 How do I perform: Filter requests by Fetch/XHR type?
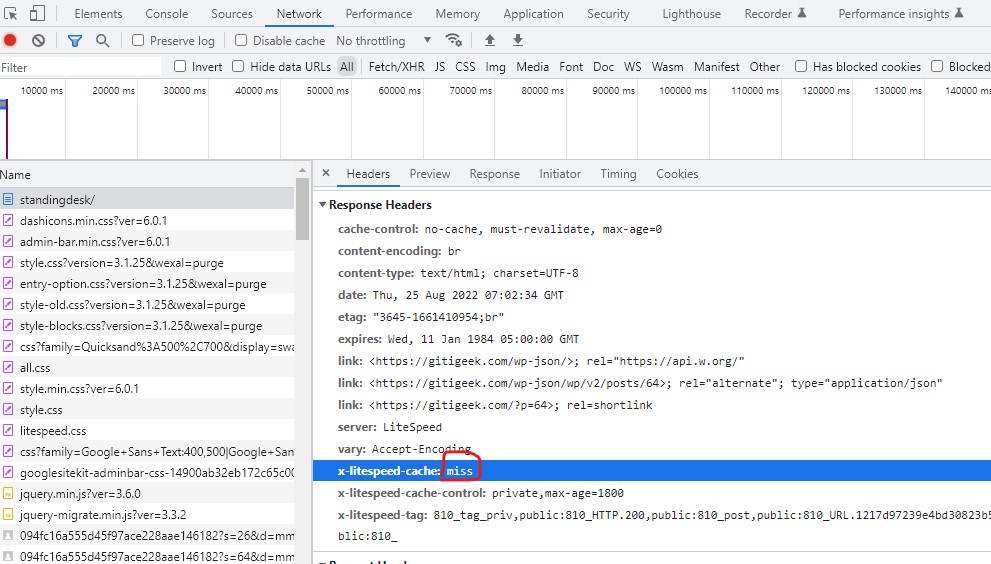396,67
